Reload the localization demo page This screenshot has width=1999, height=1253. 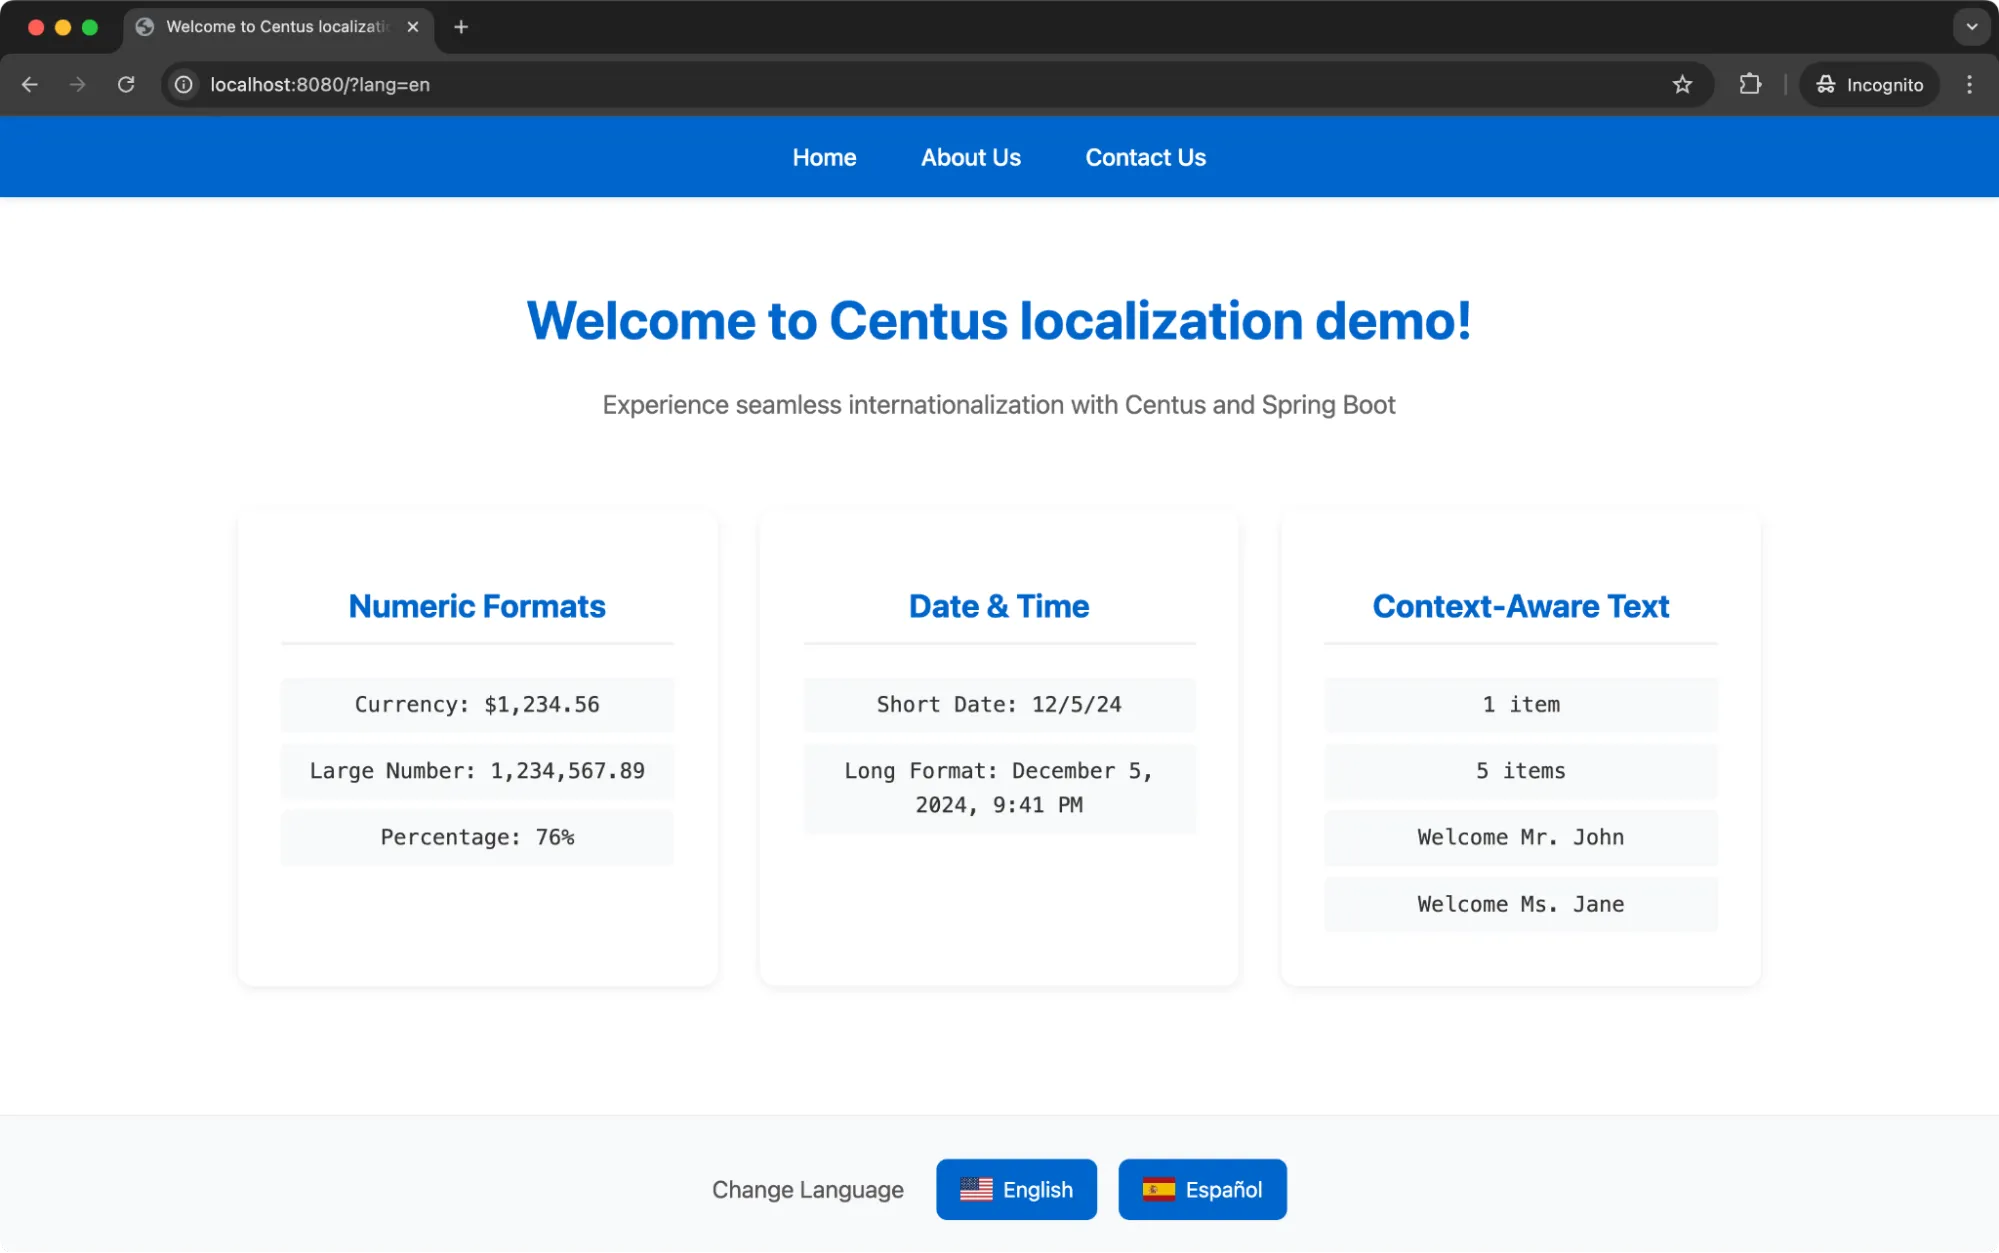coord(126,84)
